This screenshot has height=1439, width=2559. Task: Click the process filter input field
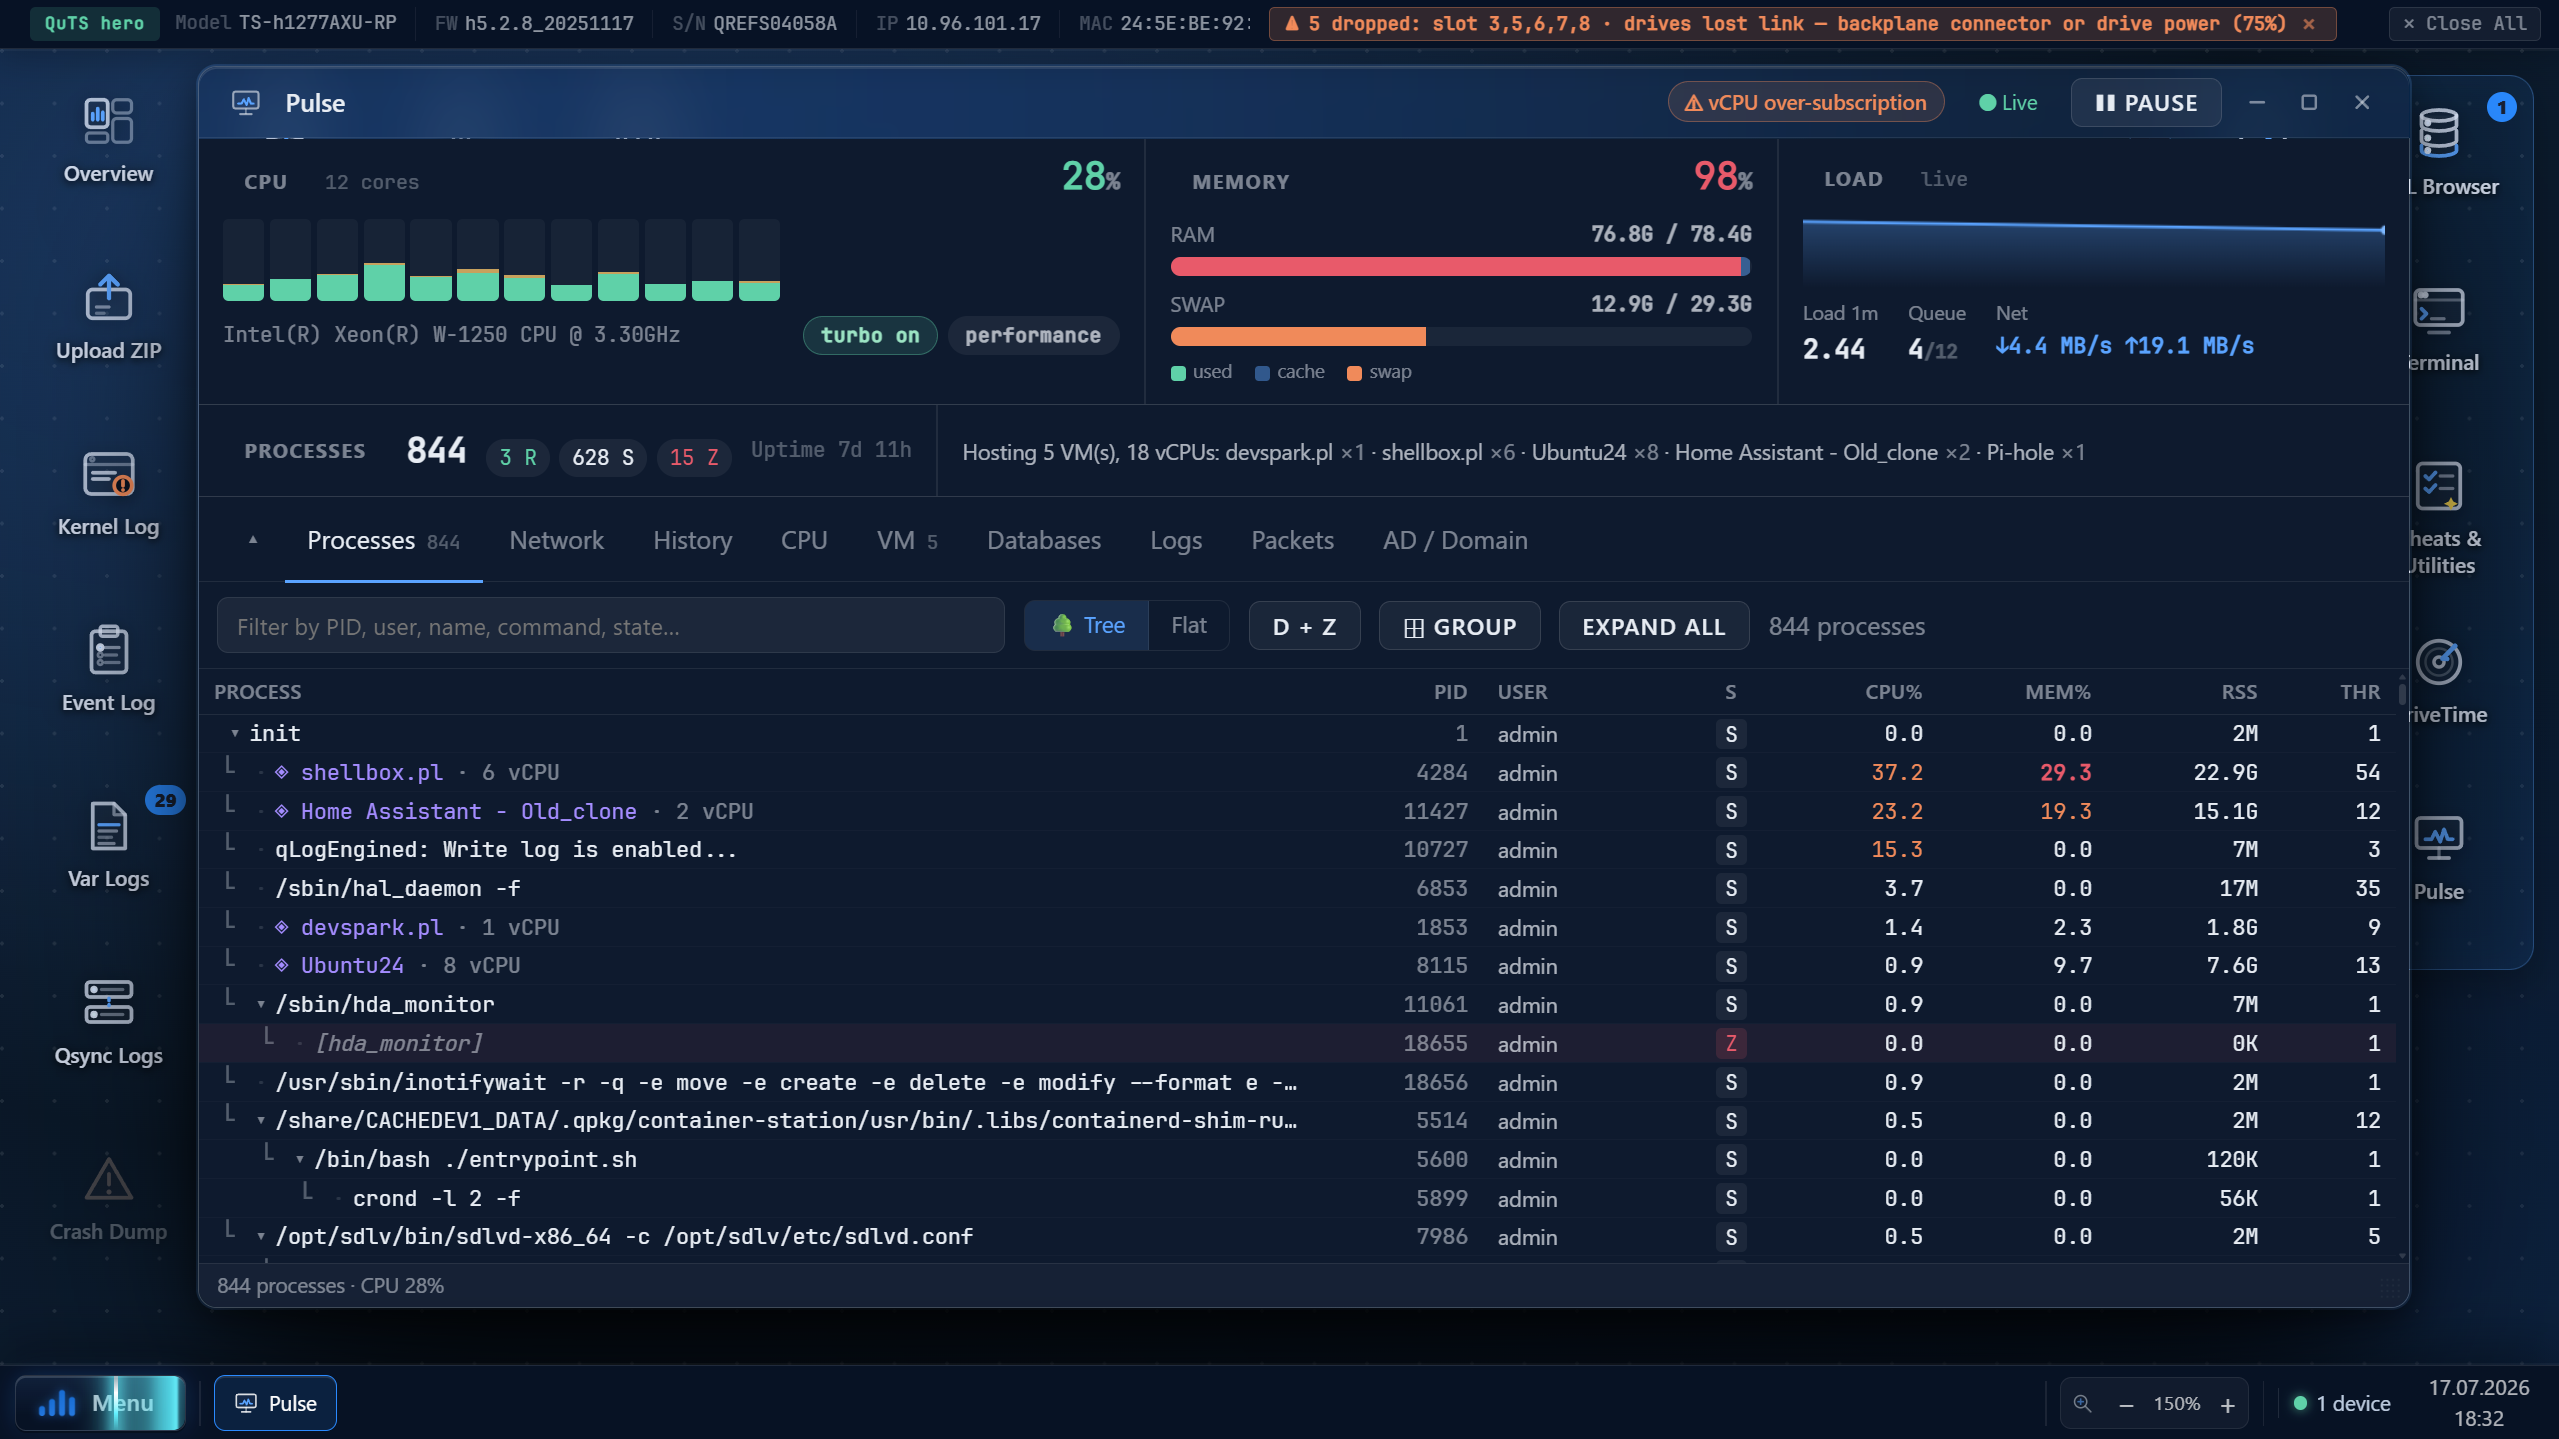[610, 626]
